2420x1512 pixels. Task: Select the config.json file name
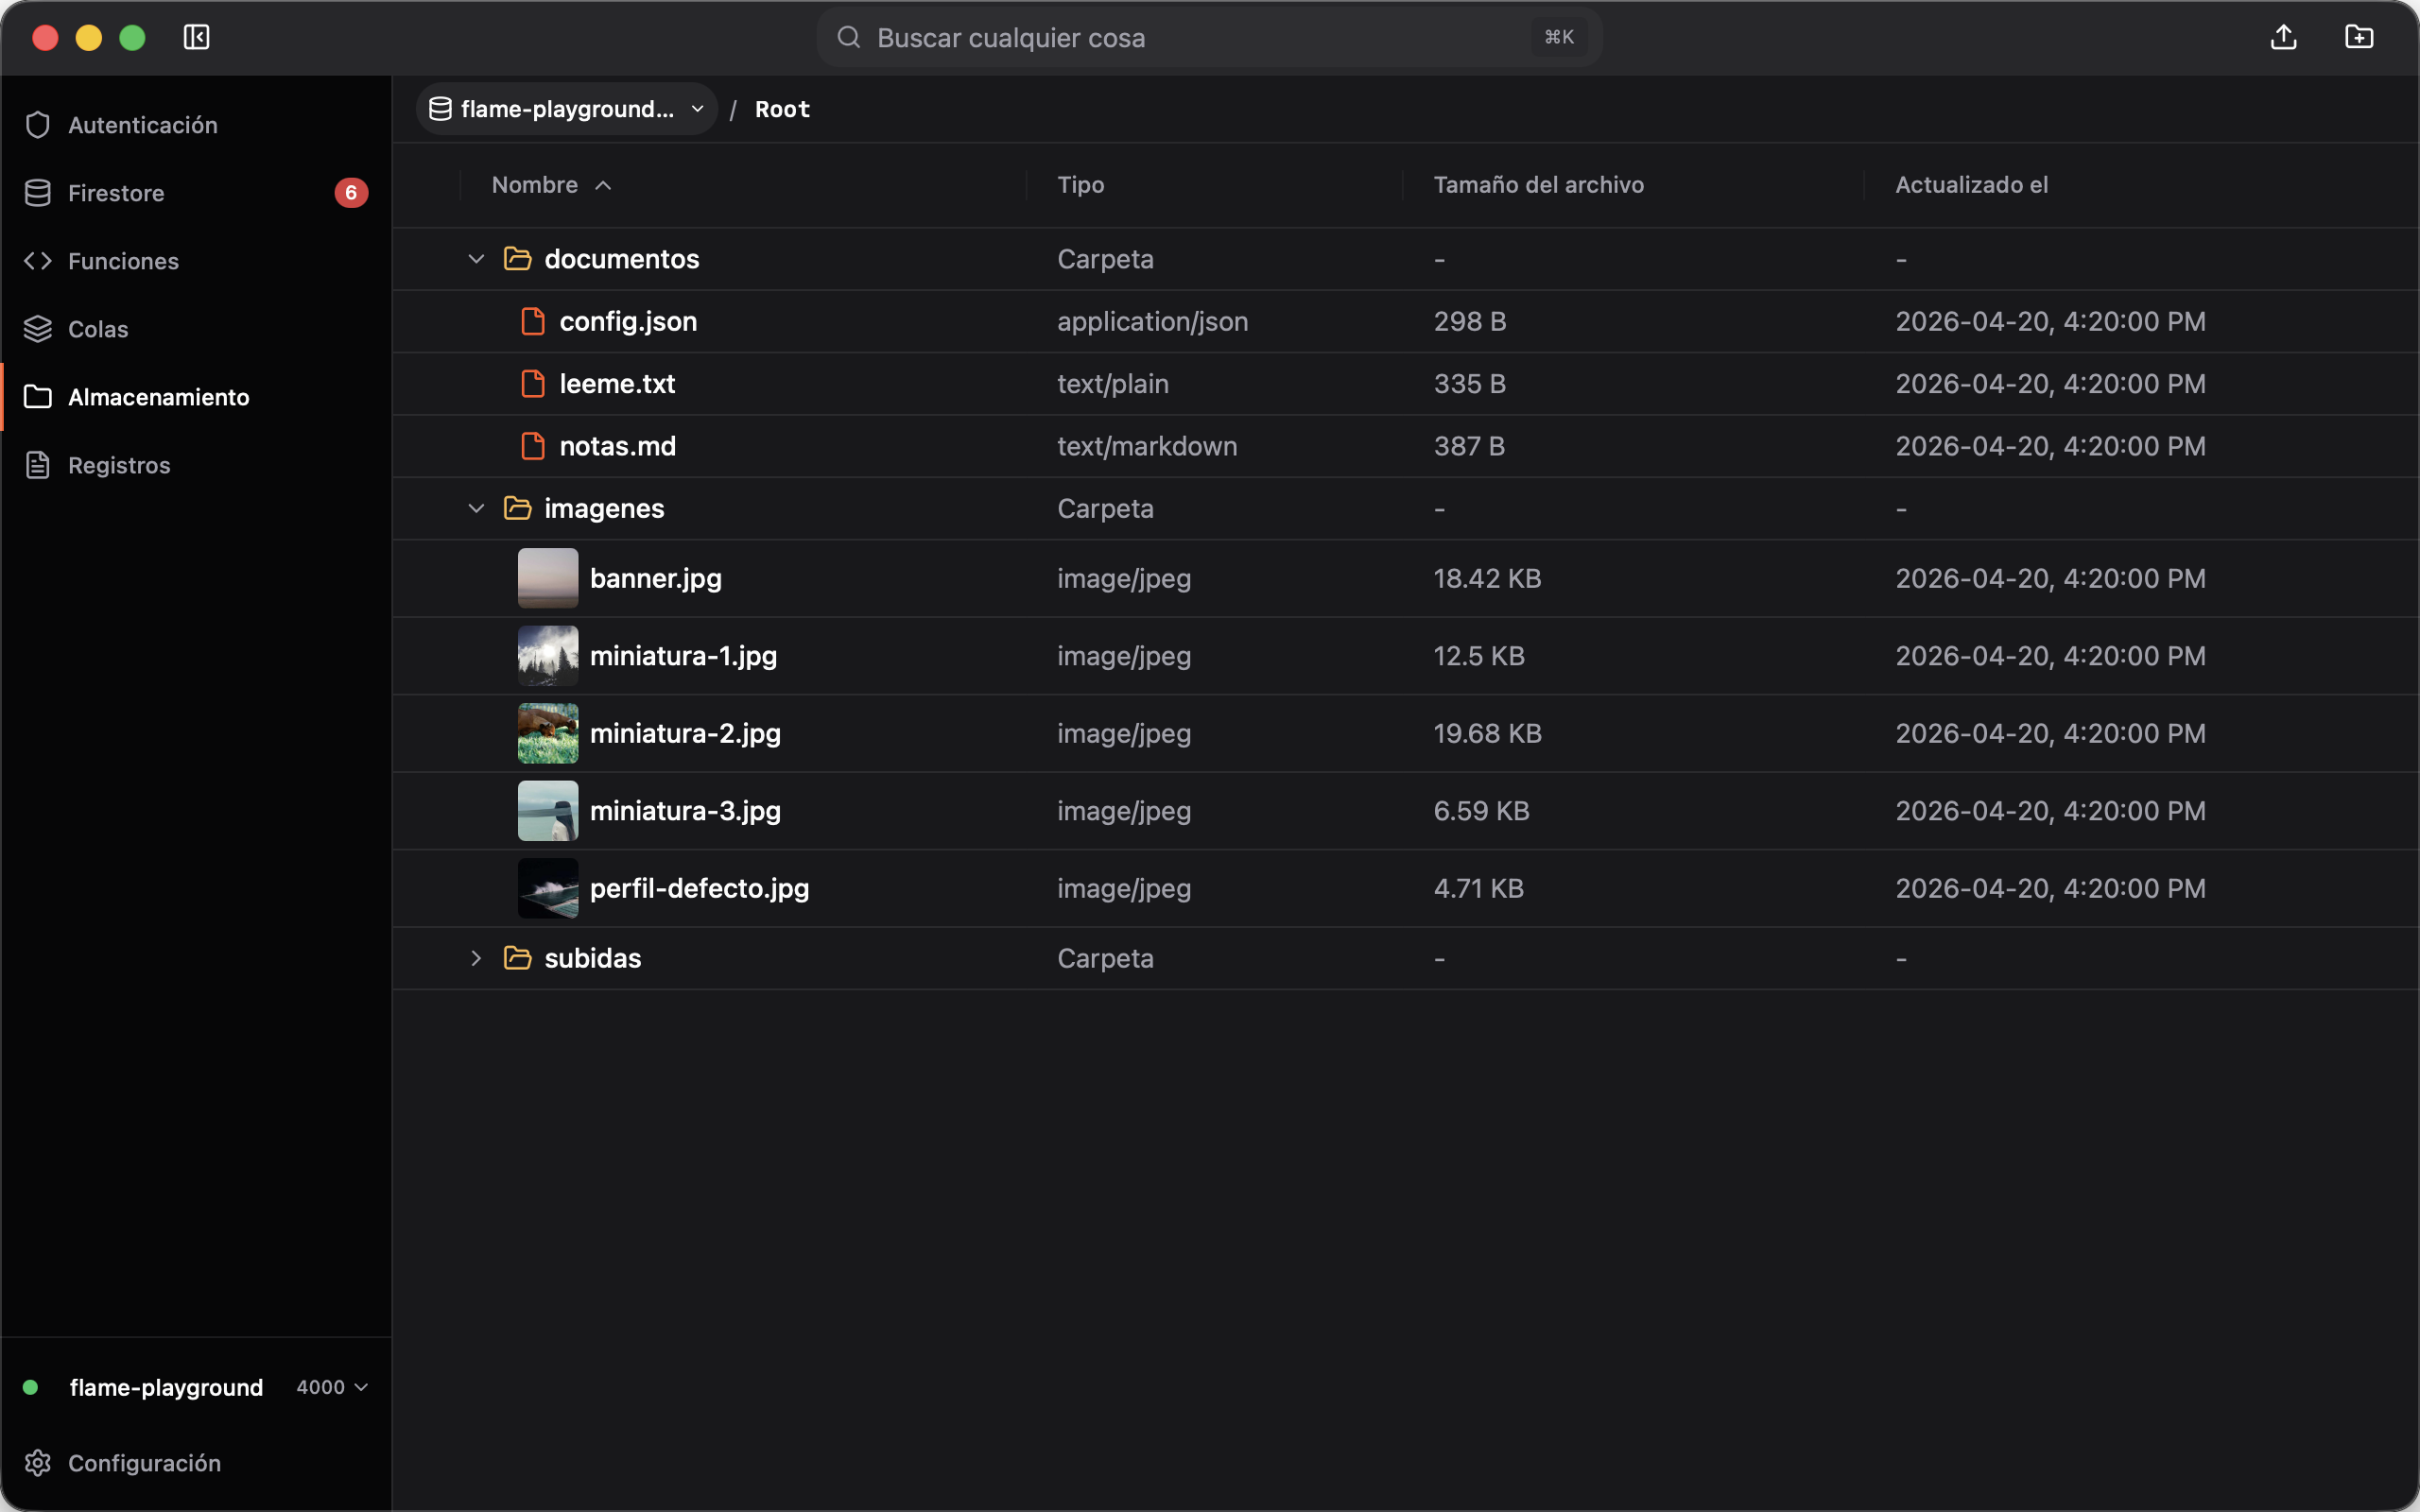628,321
